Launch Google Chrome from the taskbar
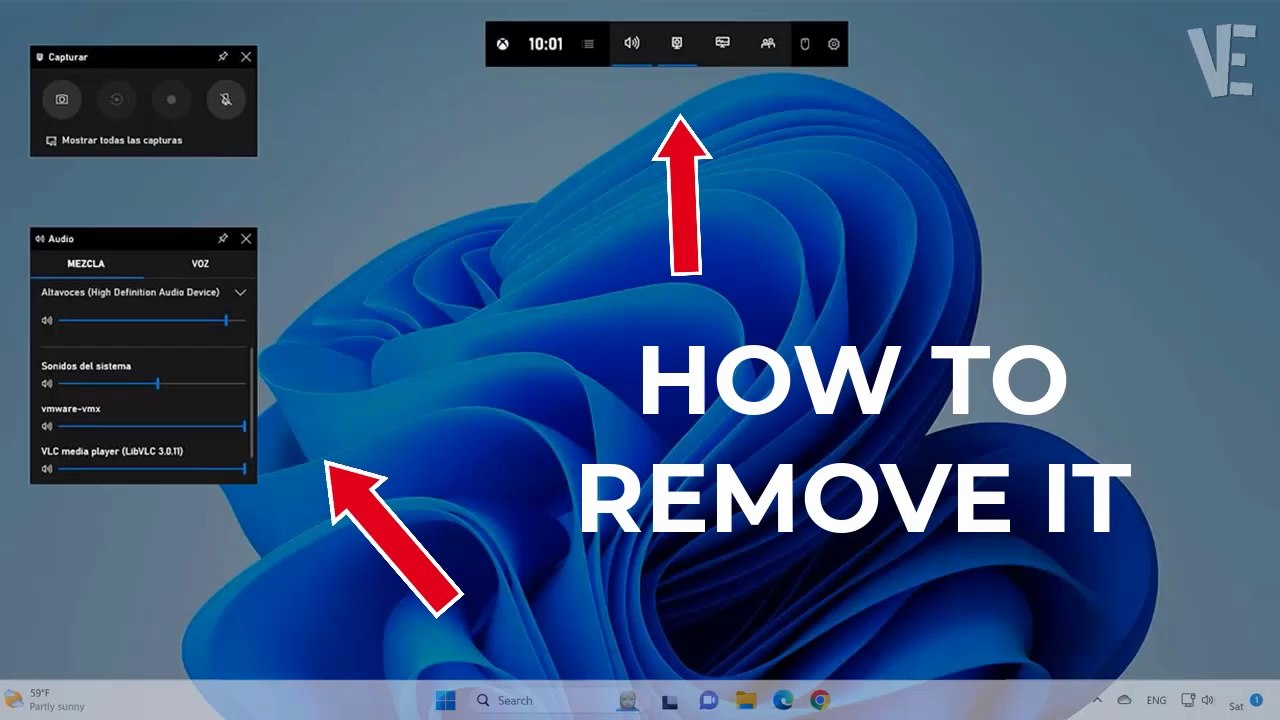This screenshot has height=720, width=1280. 820,700
